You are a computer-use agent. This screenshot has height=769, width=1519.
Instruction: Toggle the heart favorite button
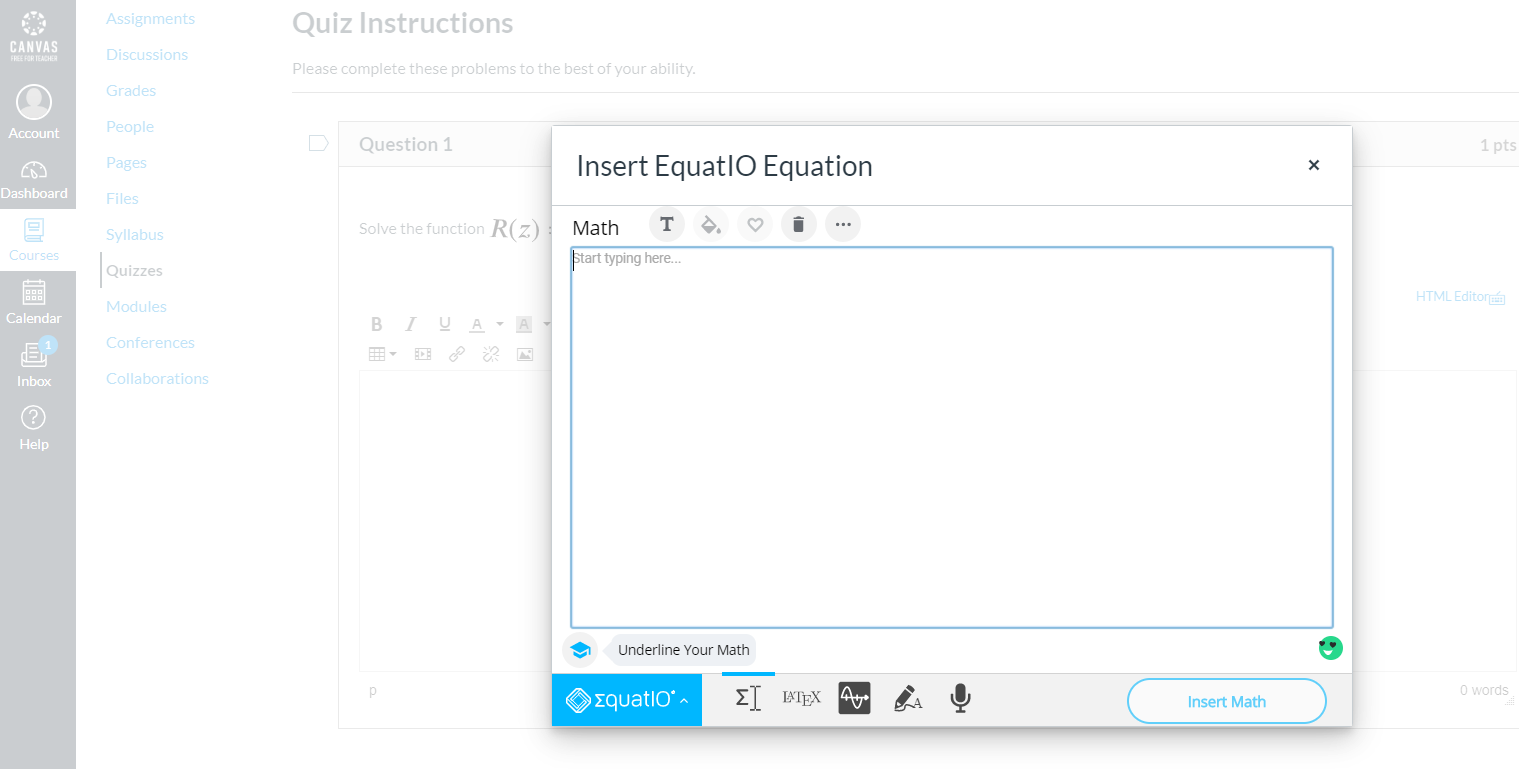point(755,224)
